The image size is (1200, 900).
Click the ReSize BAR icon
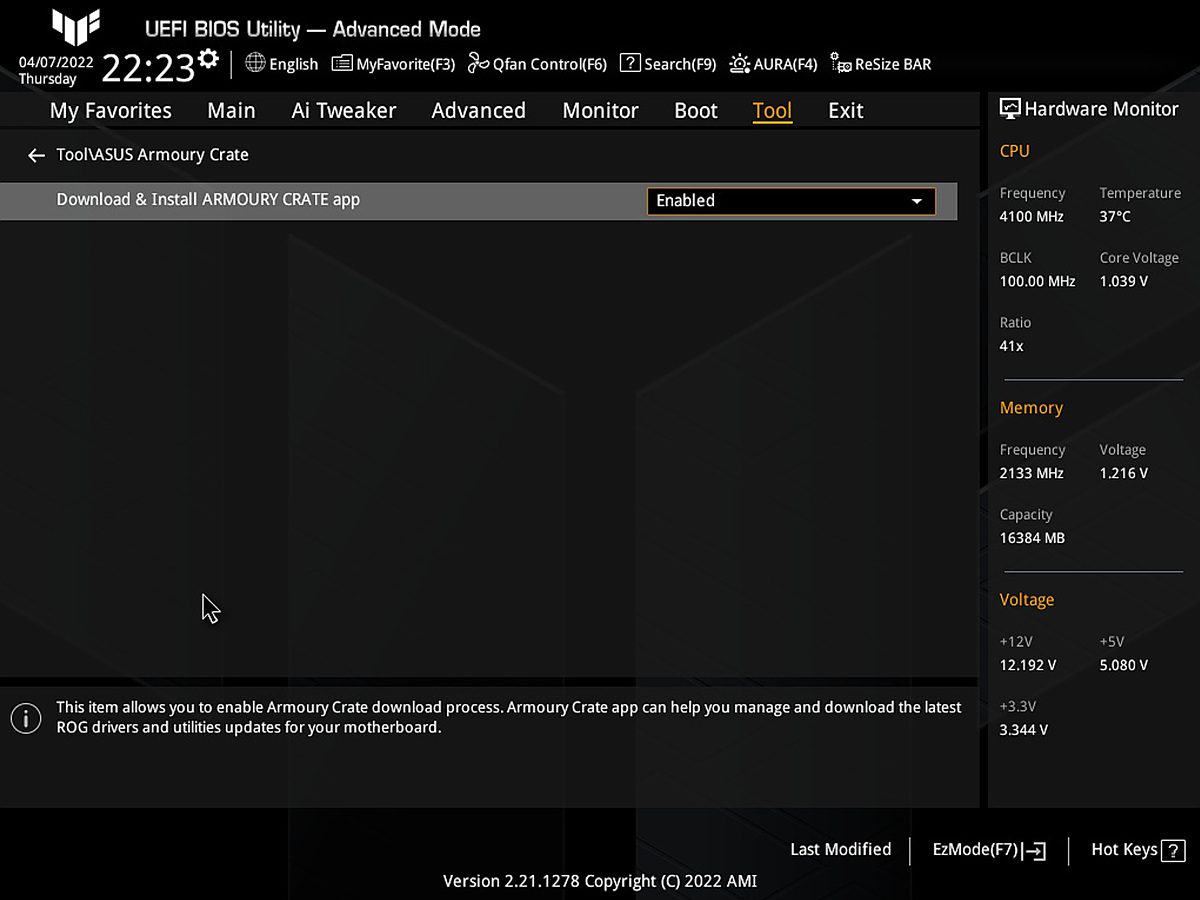pos(841,65)
